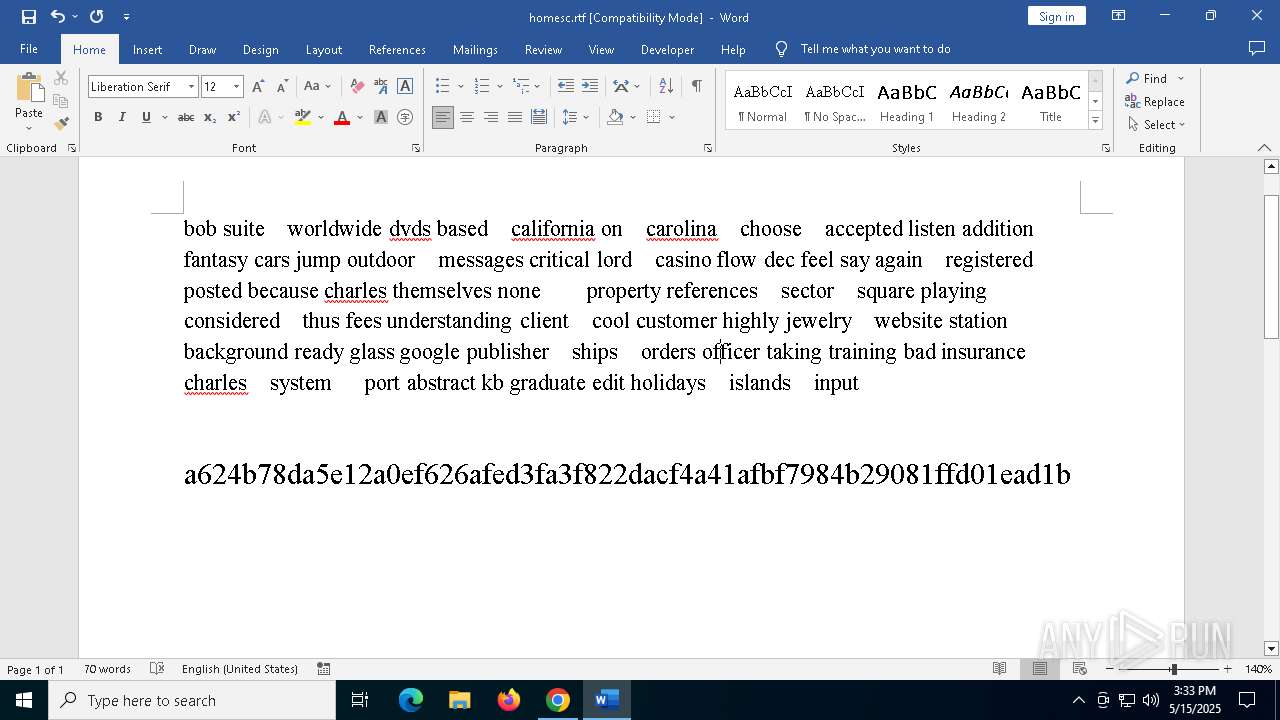Apply the yellow text highlight color
This screenshot has width=1280, height=720.
point(303,118)
